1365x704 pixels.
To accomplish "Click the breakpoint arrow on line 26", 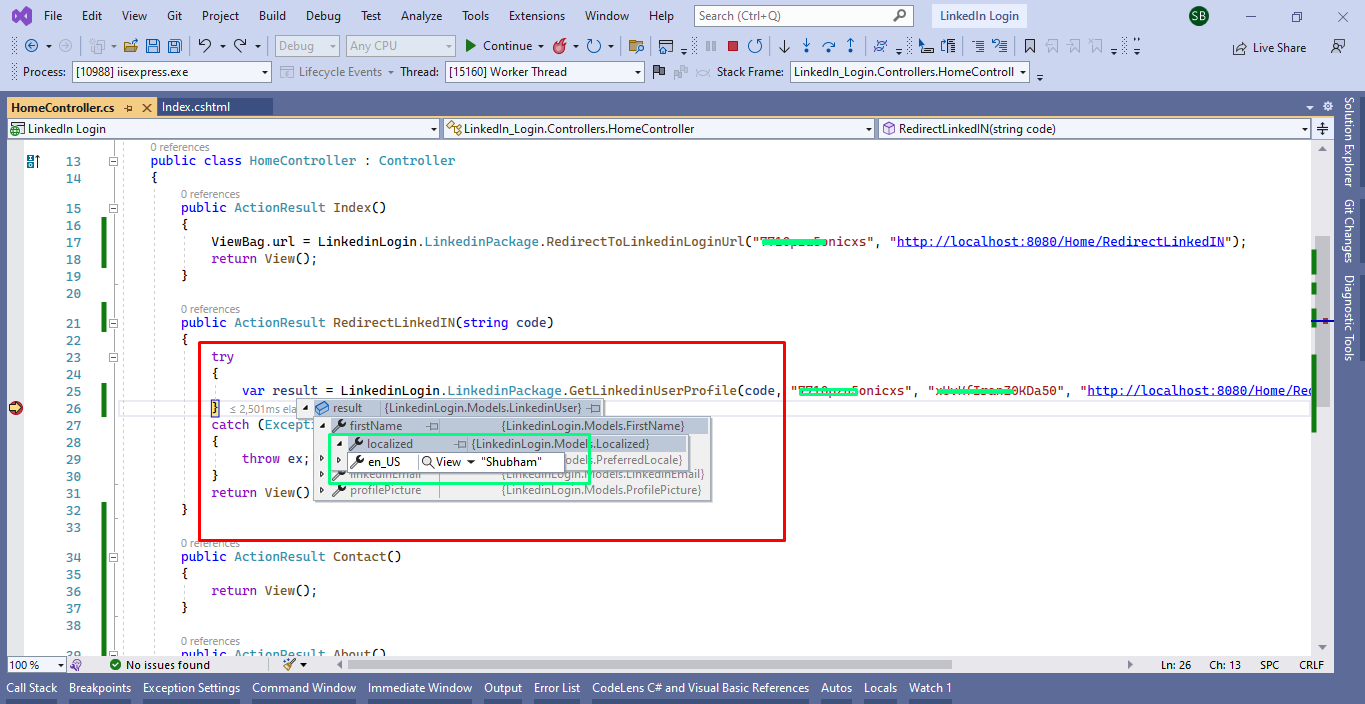I will (x=15, y=408).
